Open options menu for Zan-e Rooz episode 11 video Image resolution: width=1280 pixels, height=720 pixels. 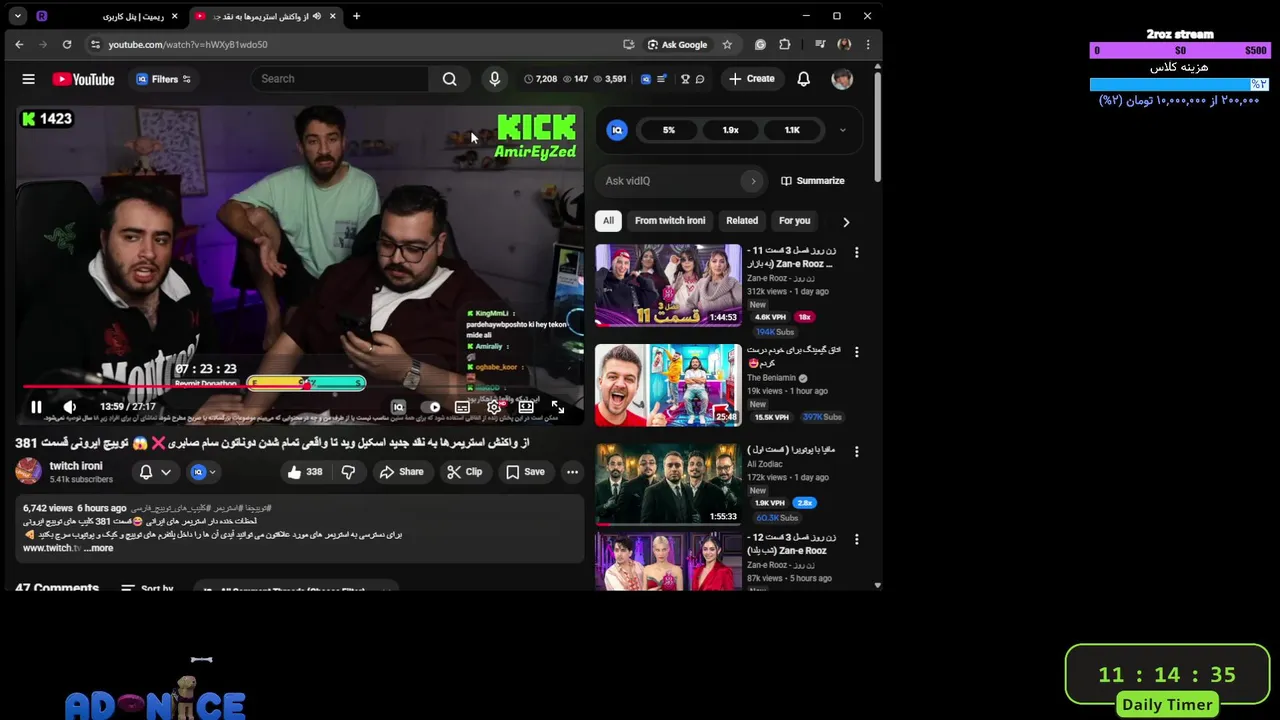click(856, 252)
